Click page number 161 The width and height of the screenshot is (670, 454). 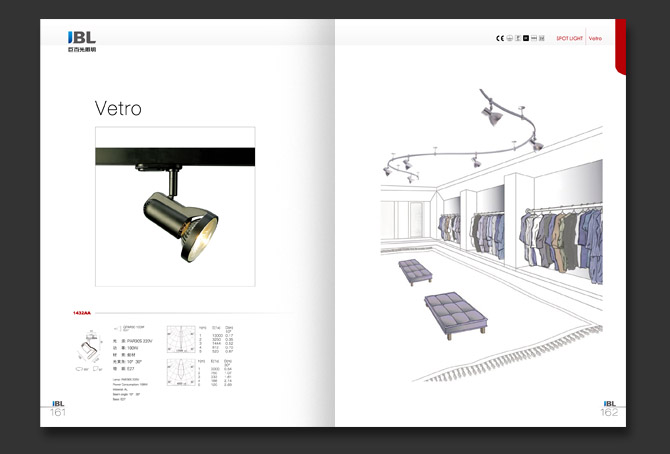[58, 412]
